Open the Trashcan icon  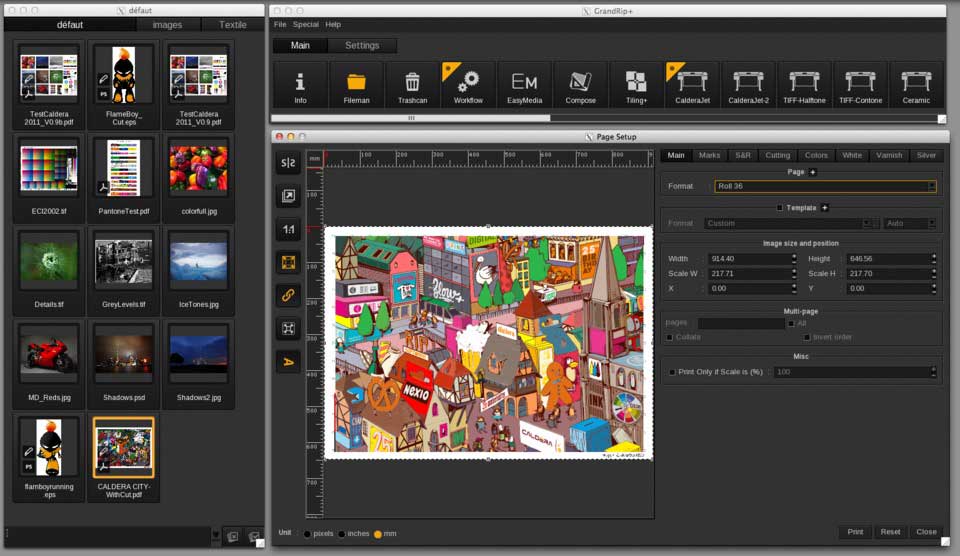tap(412, 85)
